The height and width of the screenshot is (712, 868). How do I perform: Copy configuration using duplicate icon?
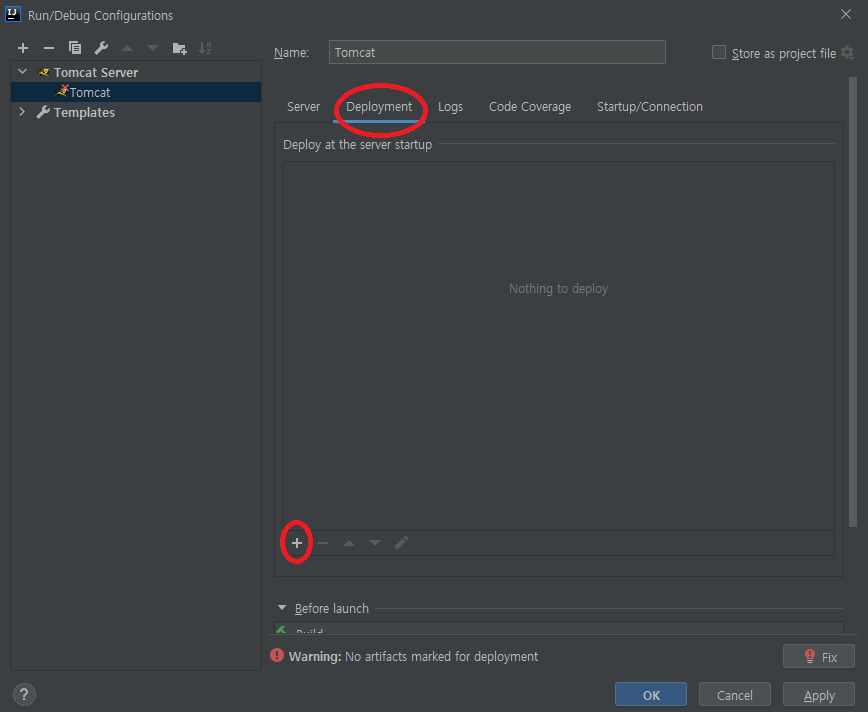pos(75,48)
